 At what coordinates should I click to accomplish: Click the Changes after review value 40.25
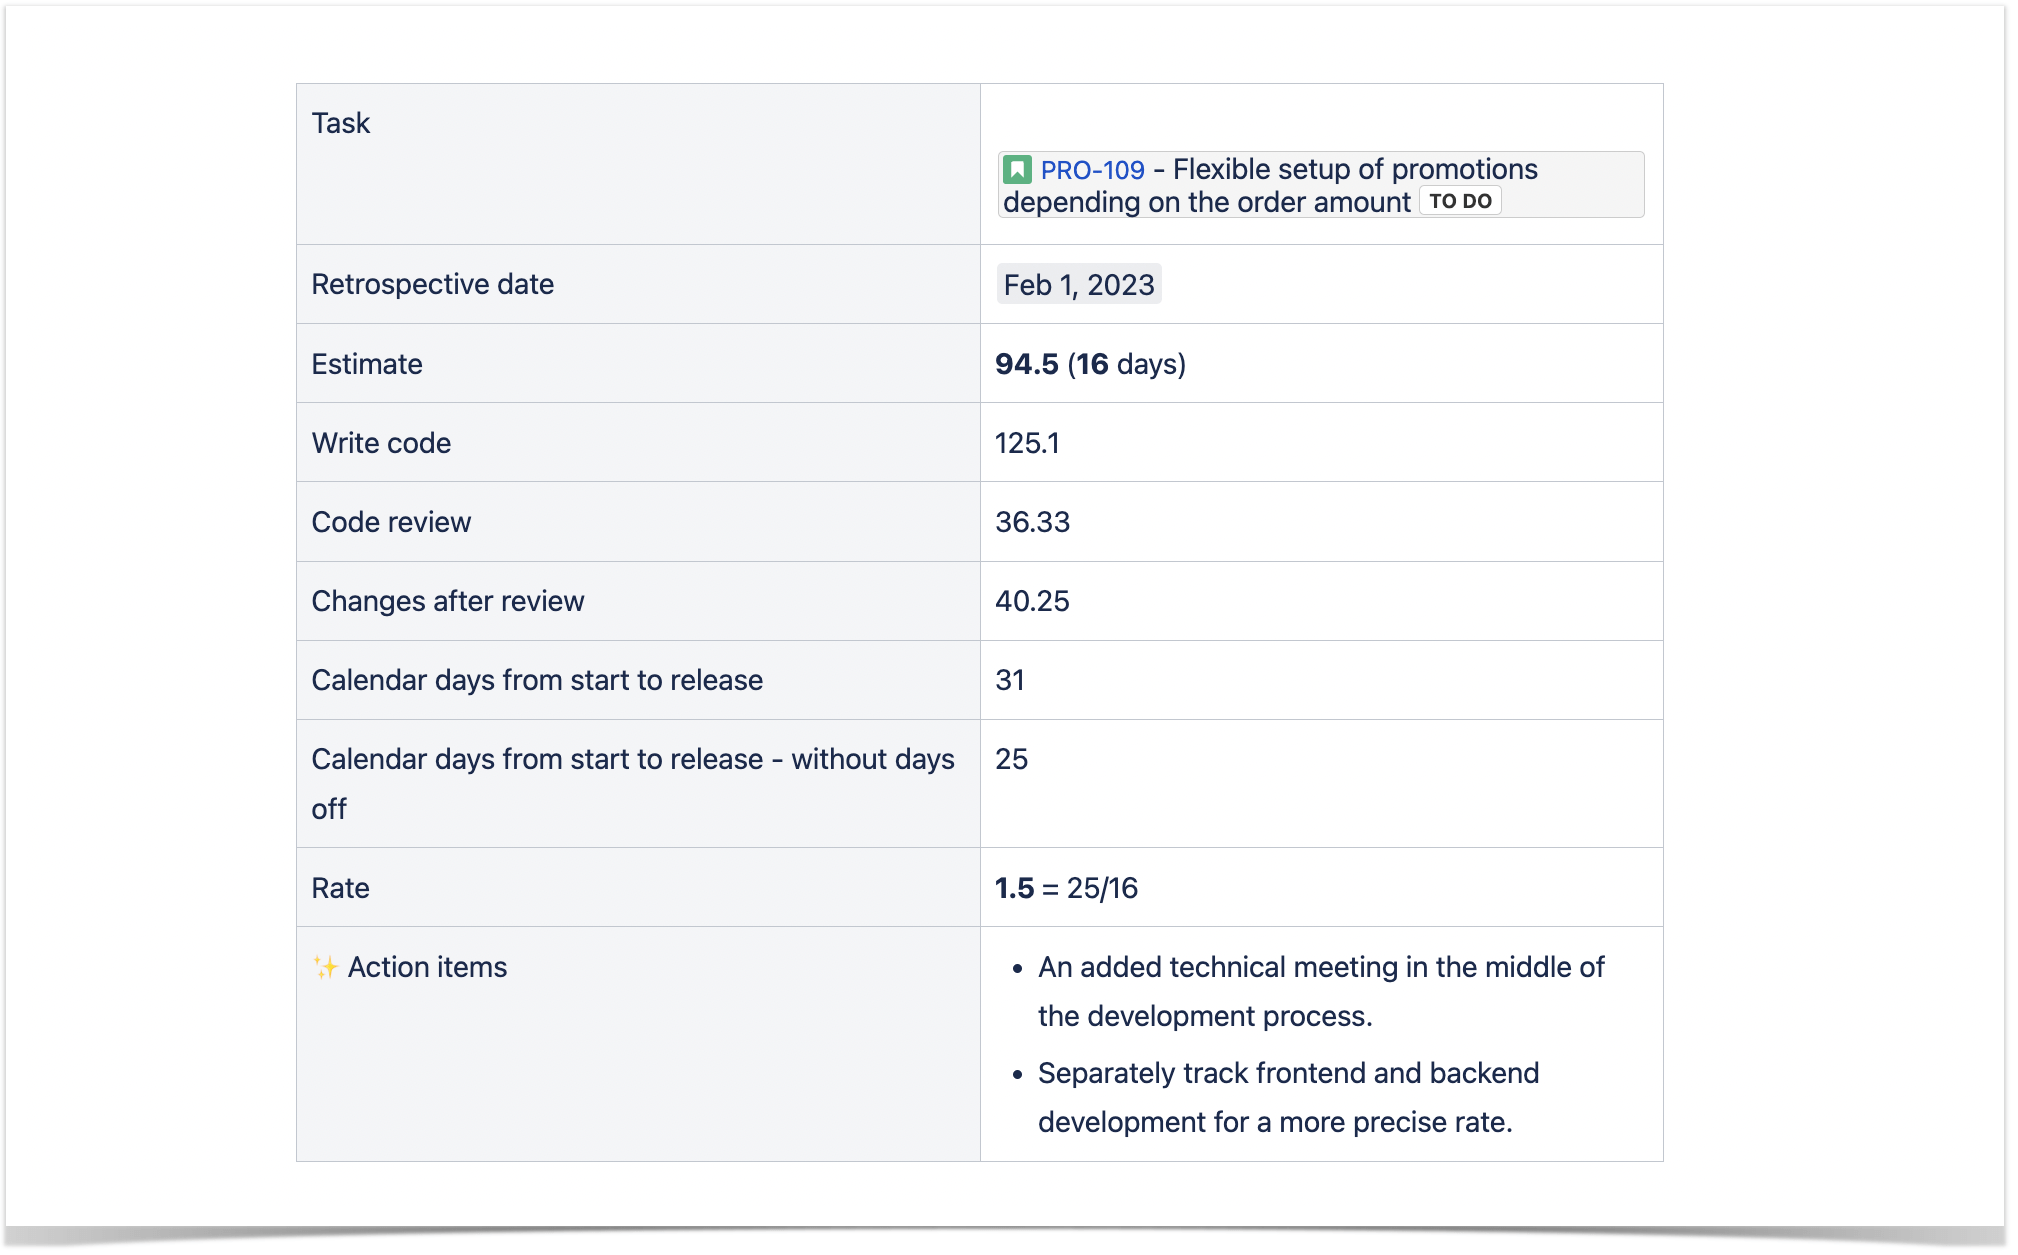(1032, 601)
